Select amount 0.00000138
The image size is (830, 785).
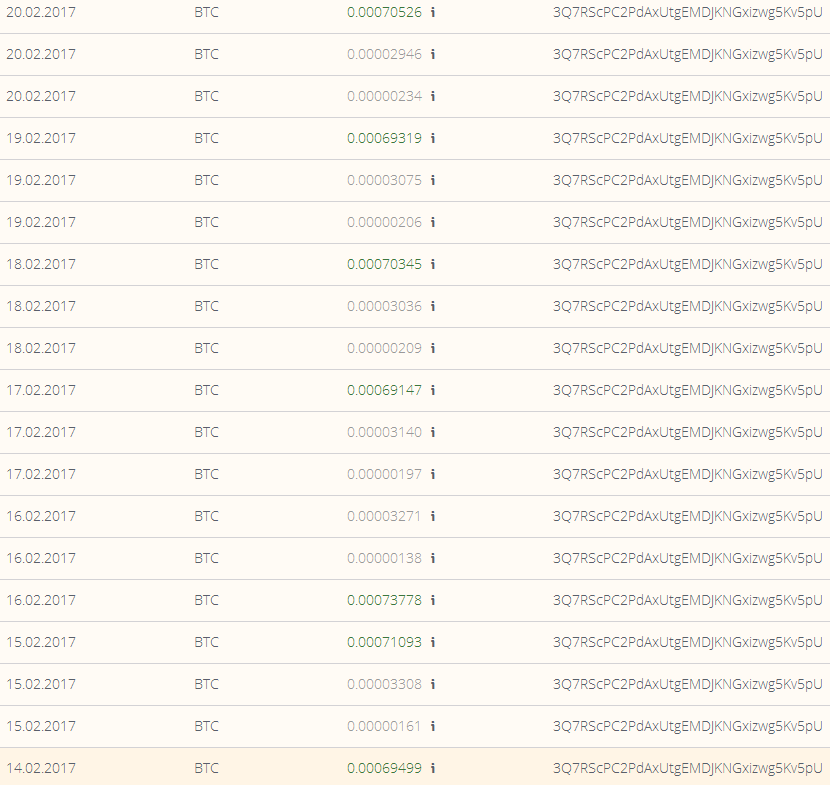click(384, 558)
